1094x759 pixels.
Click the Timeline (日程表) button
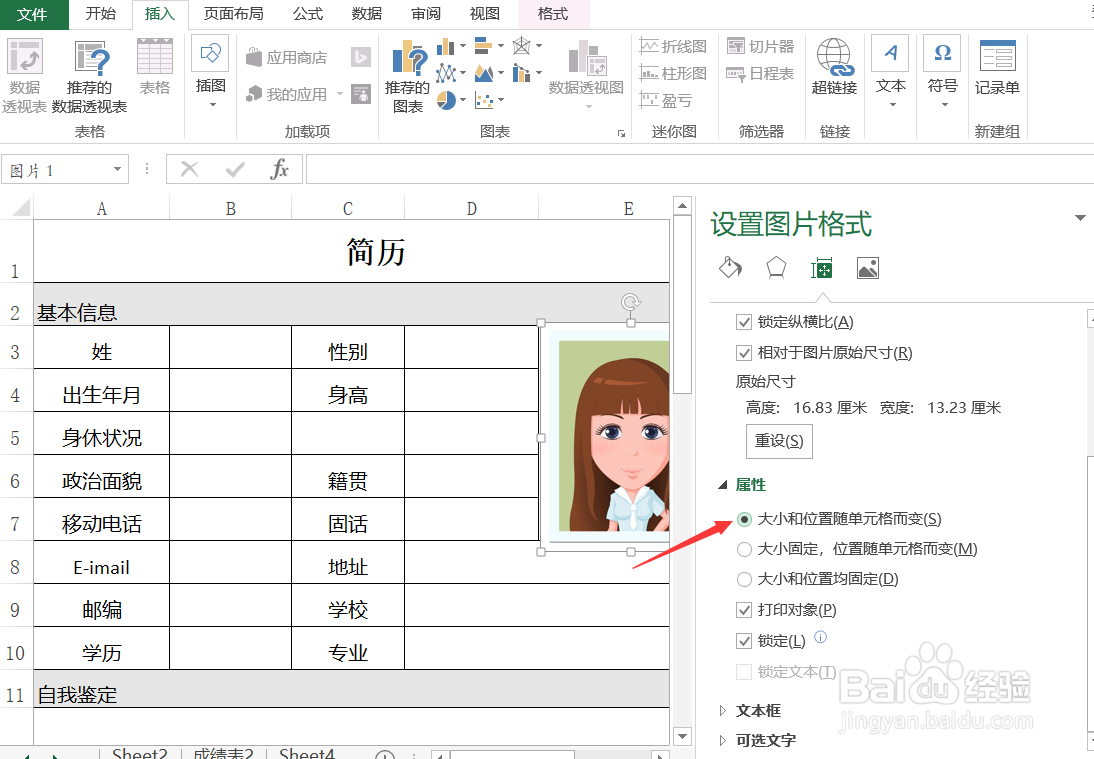click(760, 73)
